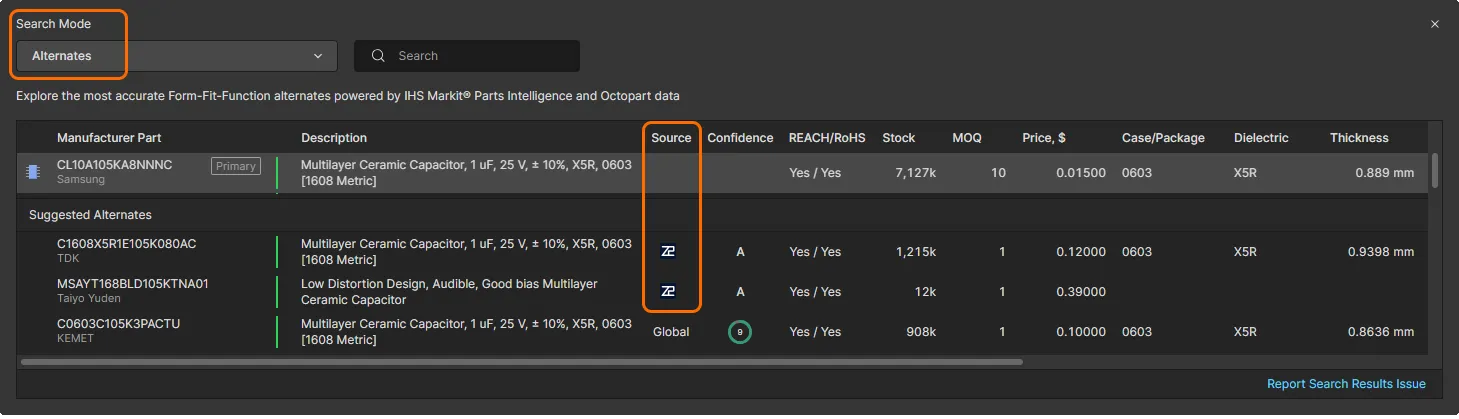
Task: Click the Primary badge on Samsung part
Action: (x=236, y=166)
